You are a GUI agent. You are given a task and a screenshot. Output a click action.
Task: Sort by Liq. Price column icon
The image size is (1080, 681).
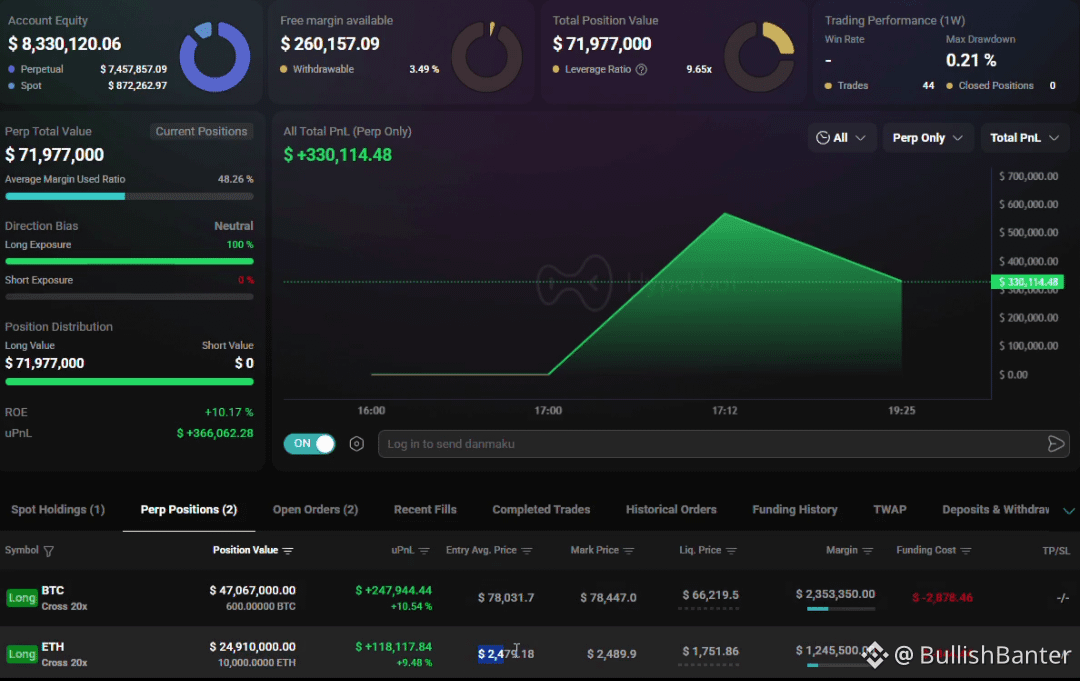[731, 551]
